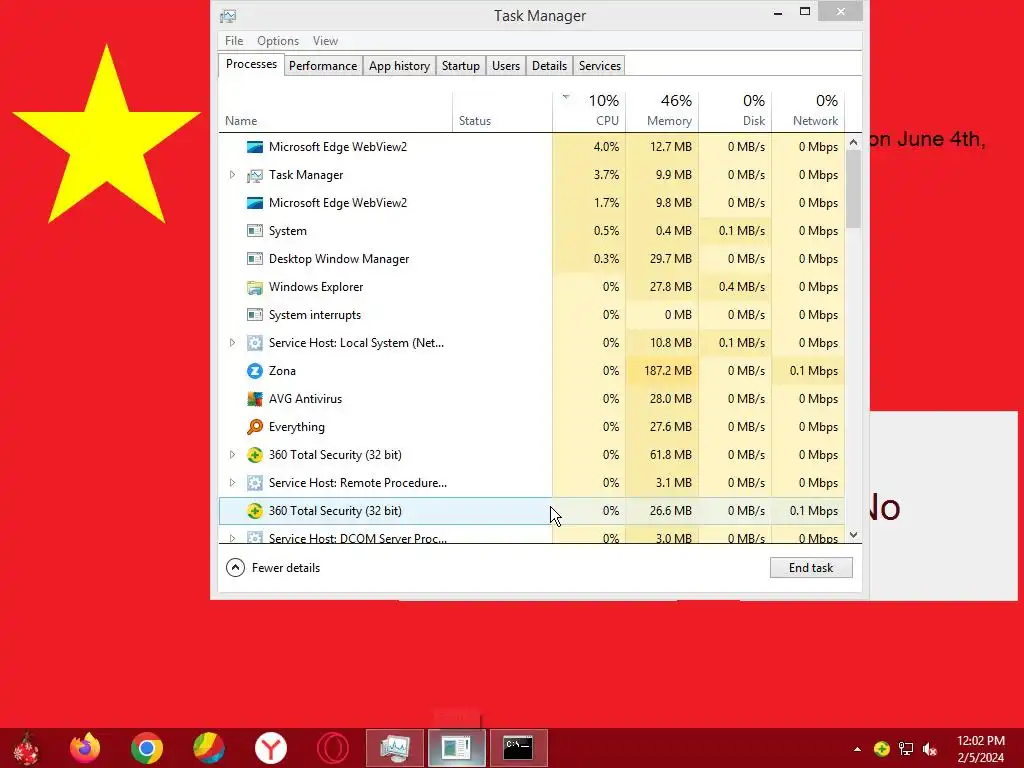Switch to the Details tab
This screenshot has width=1024, height=768.
pyautogui.click(x=549, y=66)
